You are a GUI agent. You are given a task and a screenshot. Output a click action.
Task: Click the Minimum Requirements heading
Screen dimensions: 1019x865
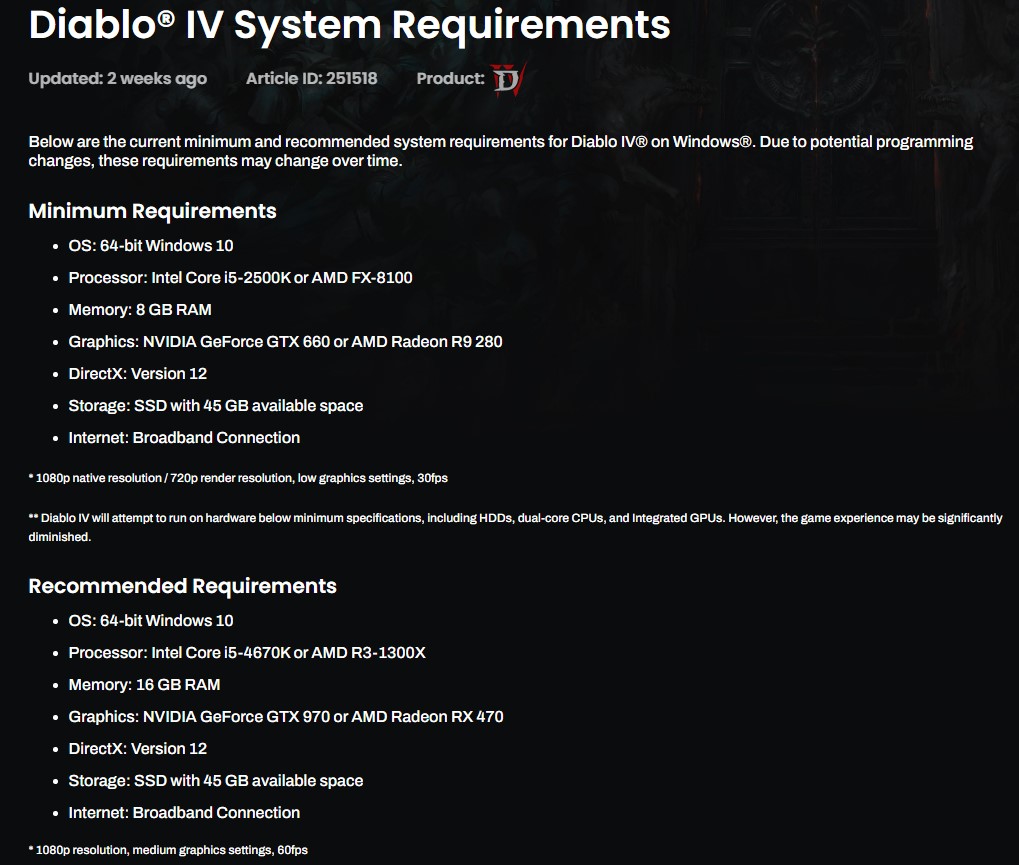pyautogui.click(x=153, y=211)
